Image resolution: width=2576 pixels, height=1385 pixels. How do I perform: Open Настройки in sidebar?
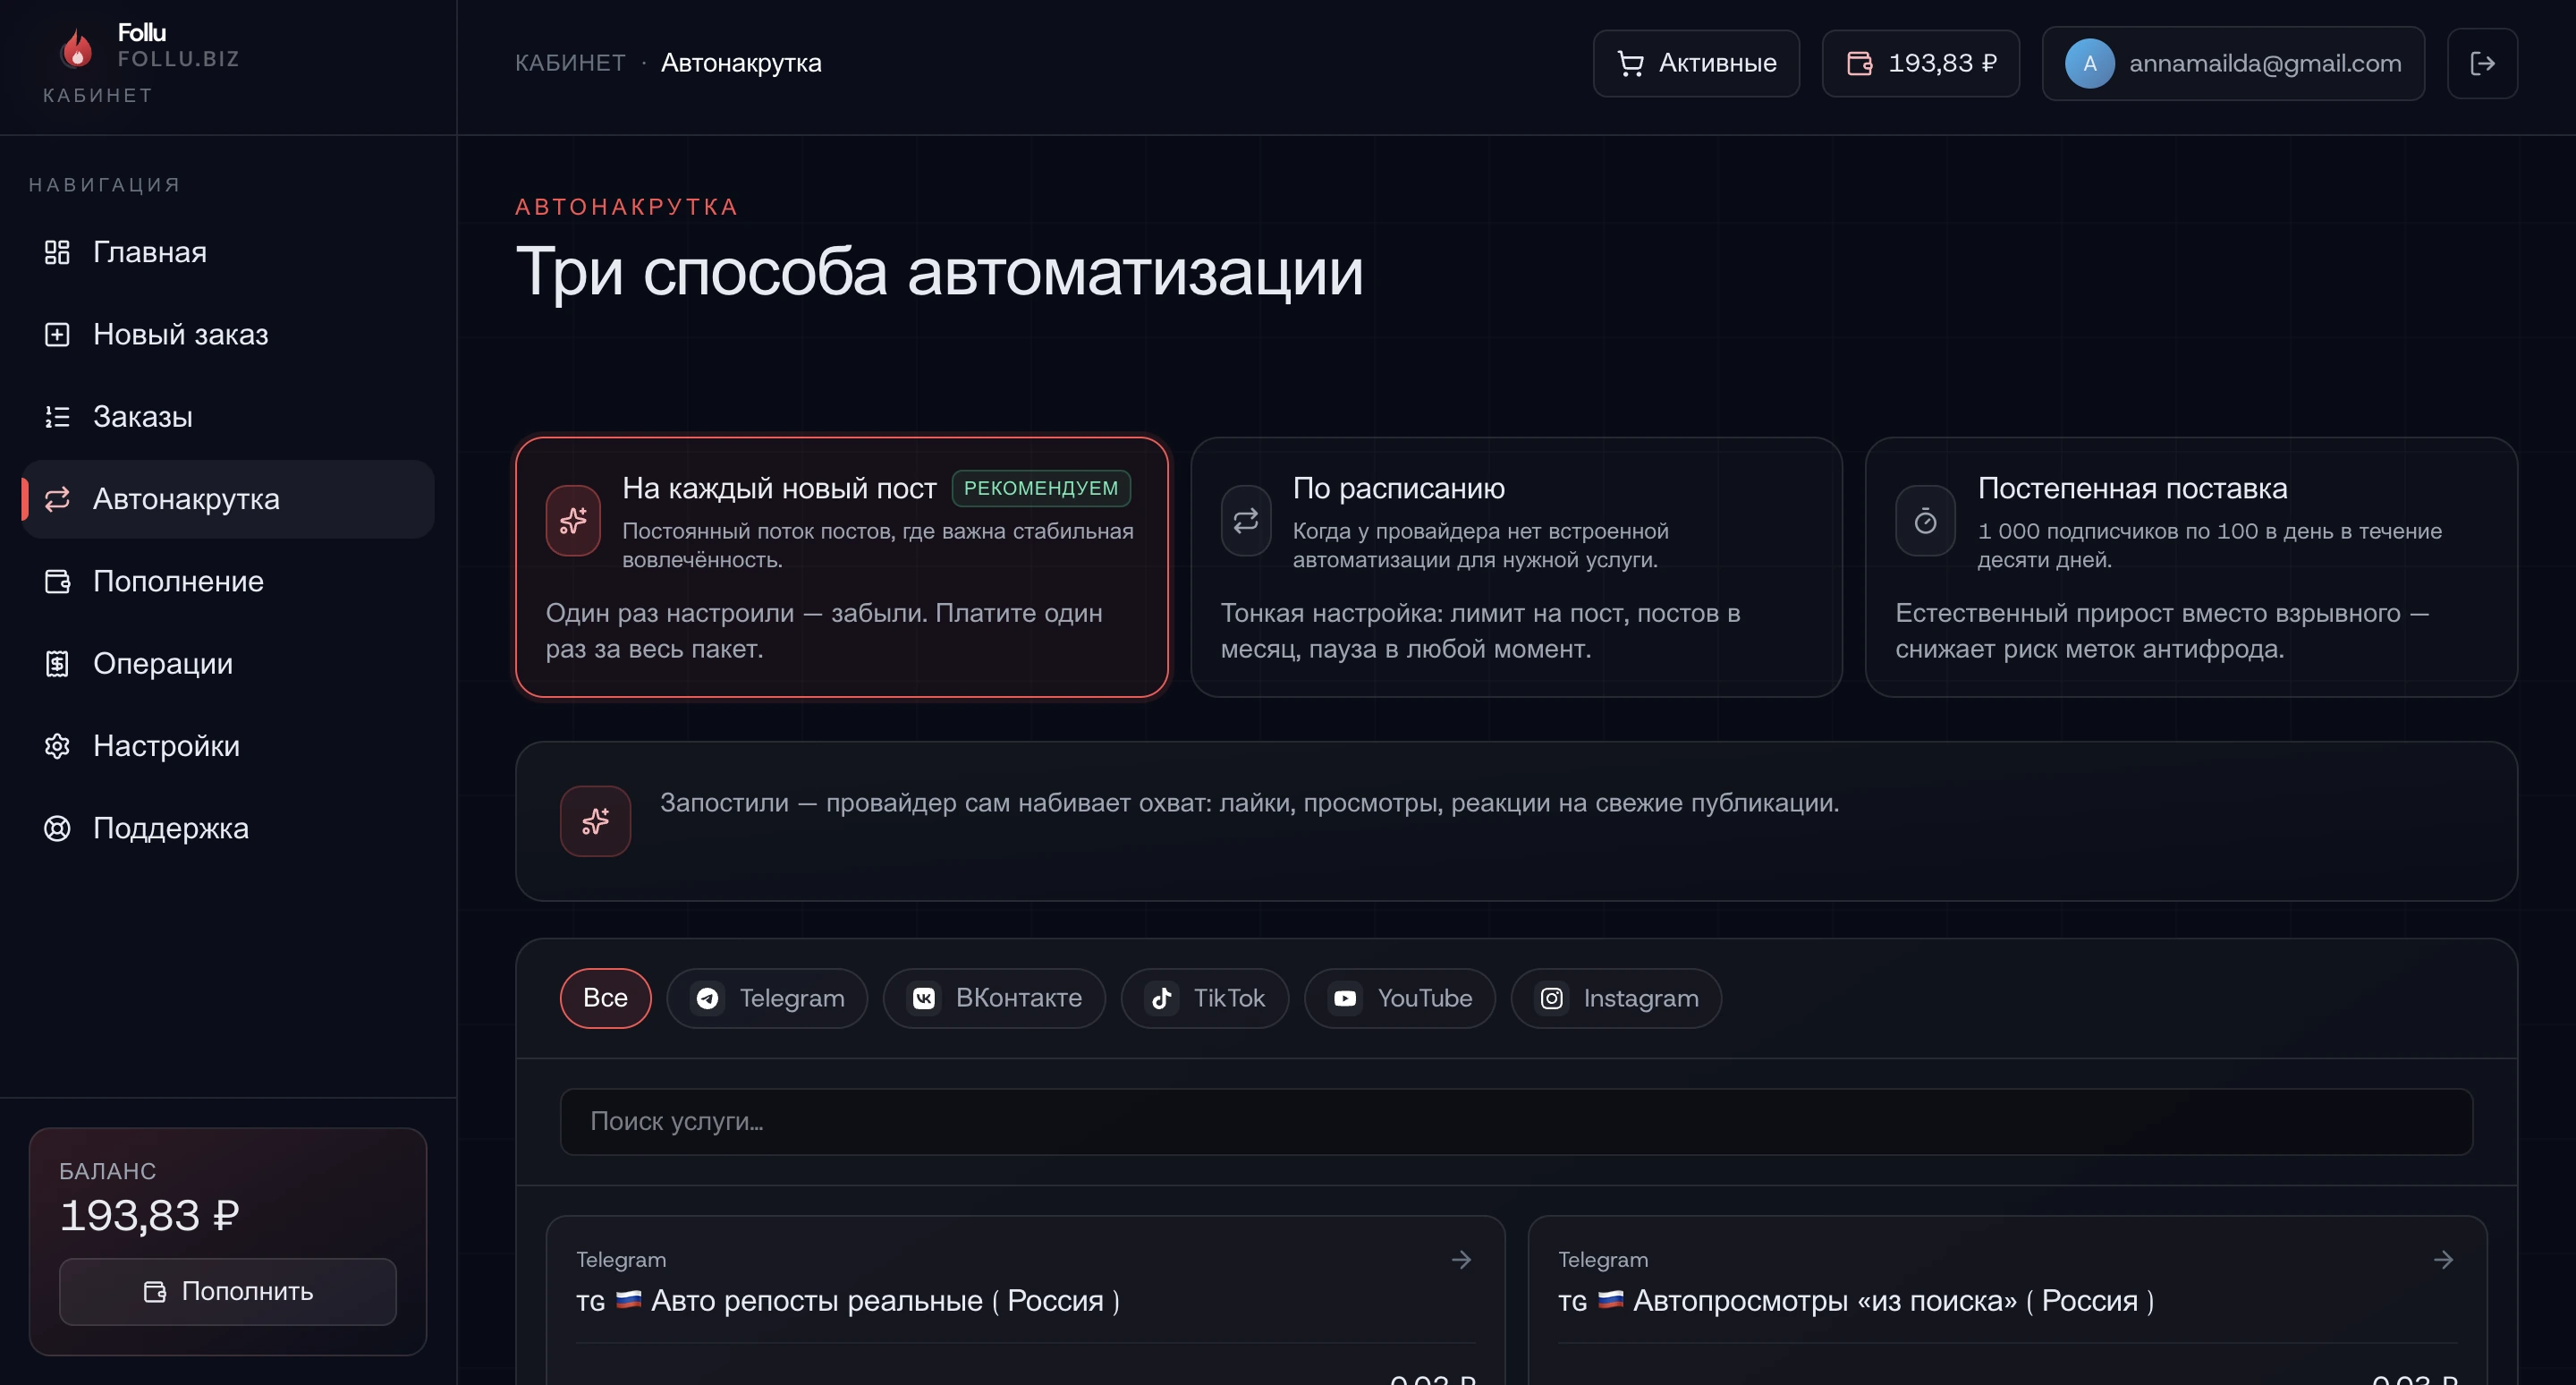(x=228, y=746)
